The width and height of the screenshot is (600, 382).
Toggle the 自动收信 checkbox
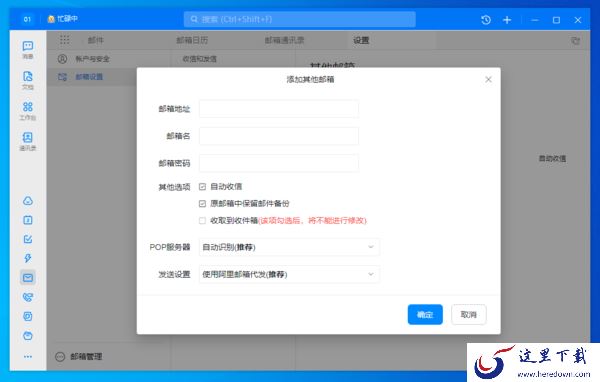[202, 186]
